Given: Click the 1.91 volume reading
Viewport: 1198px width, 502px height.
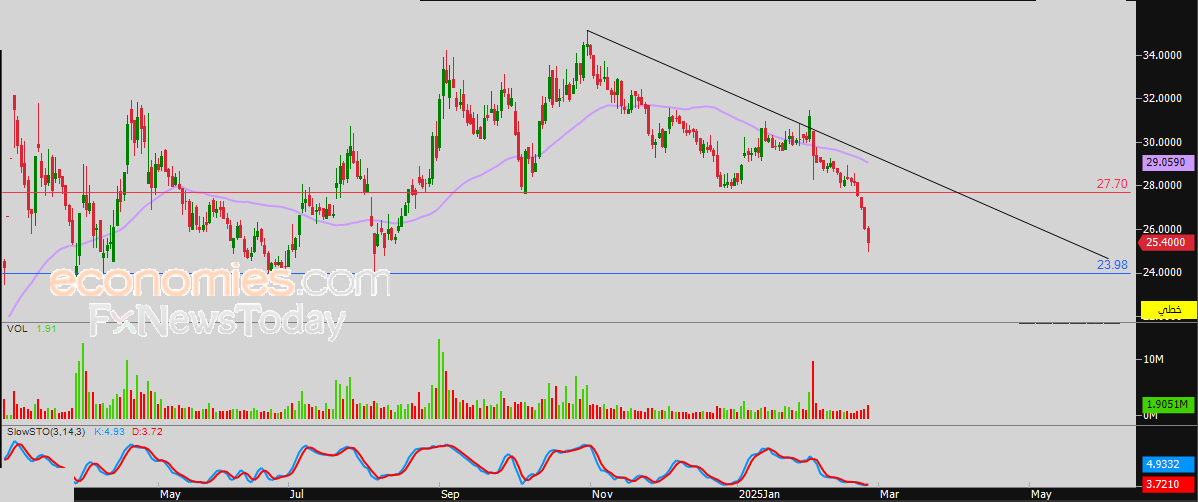Looking at the screenshot, I should pos(47,329).
